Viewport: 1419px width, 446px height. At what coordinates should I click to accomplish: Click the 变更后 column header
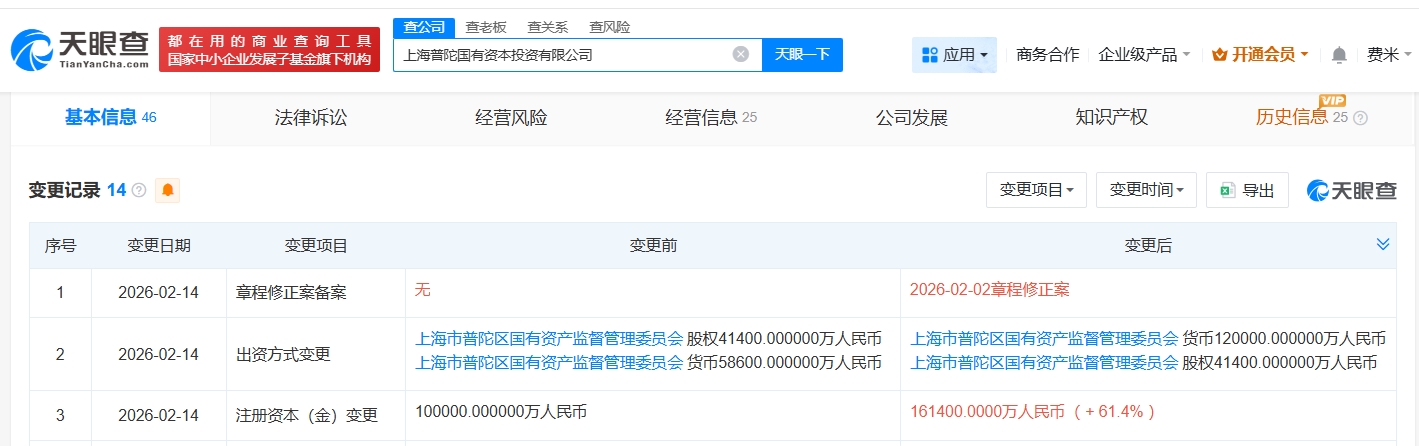tap(1148, 245)
